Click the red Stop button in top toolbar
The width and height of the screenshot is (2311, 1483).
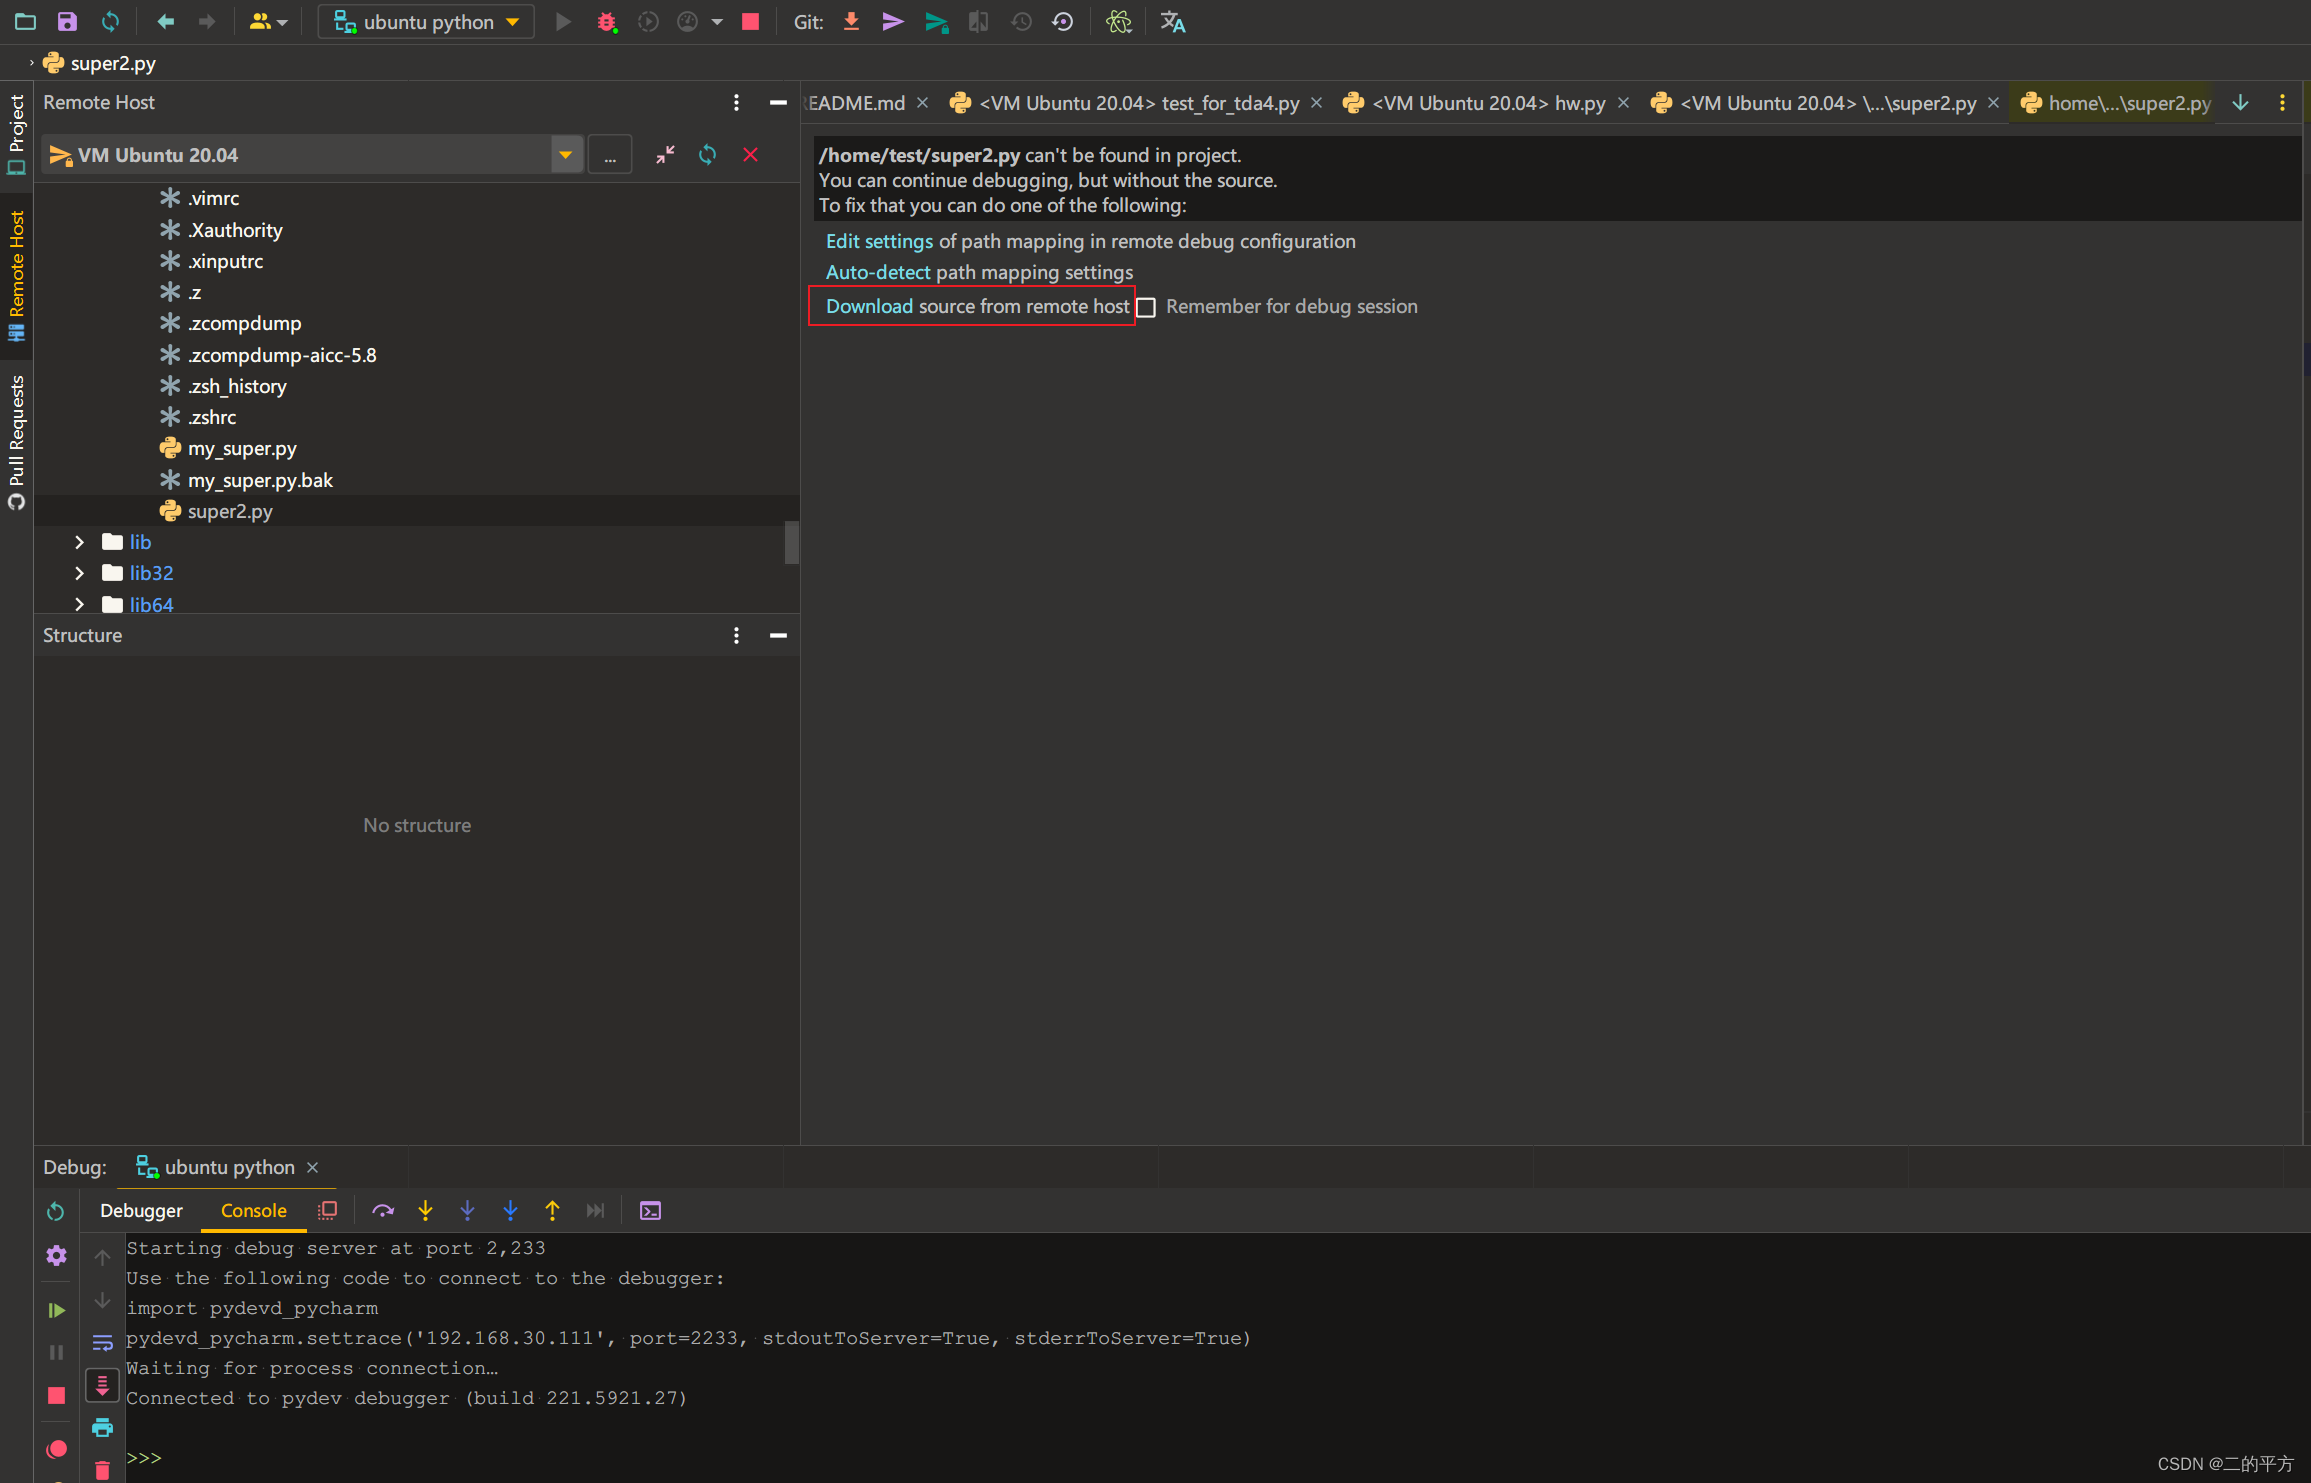750,22
